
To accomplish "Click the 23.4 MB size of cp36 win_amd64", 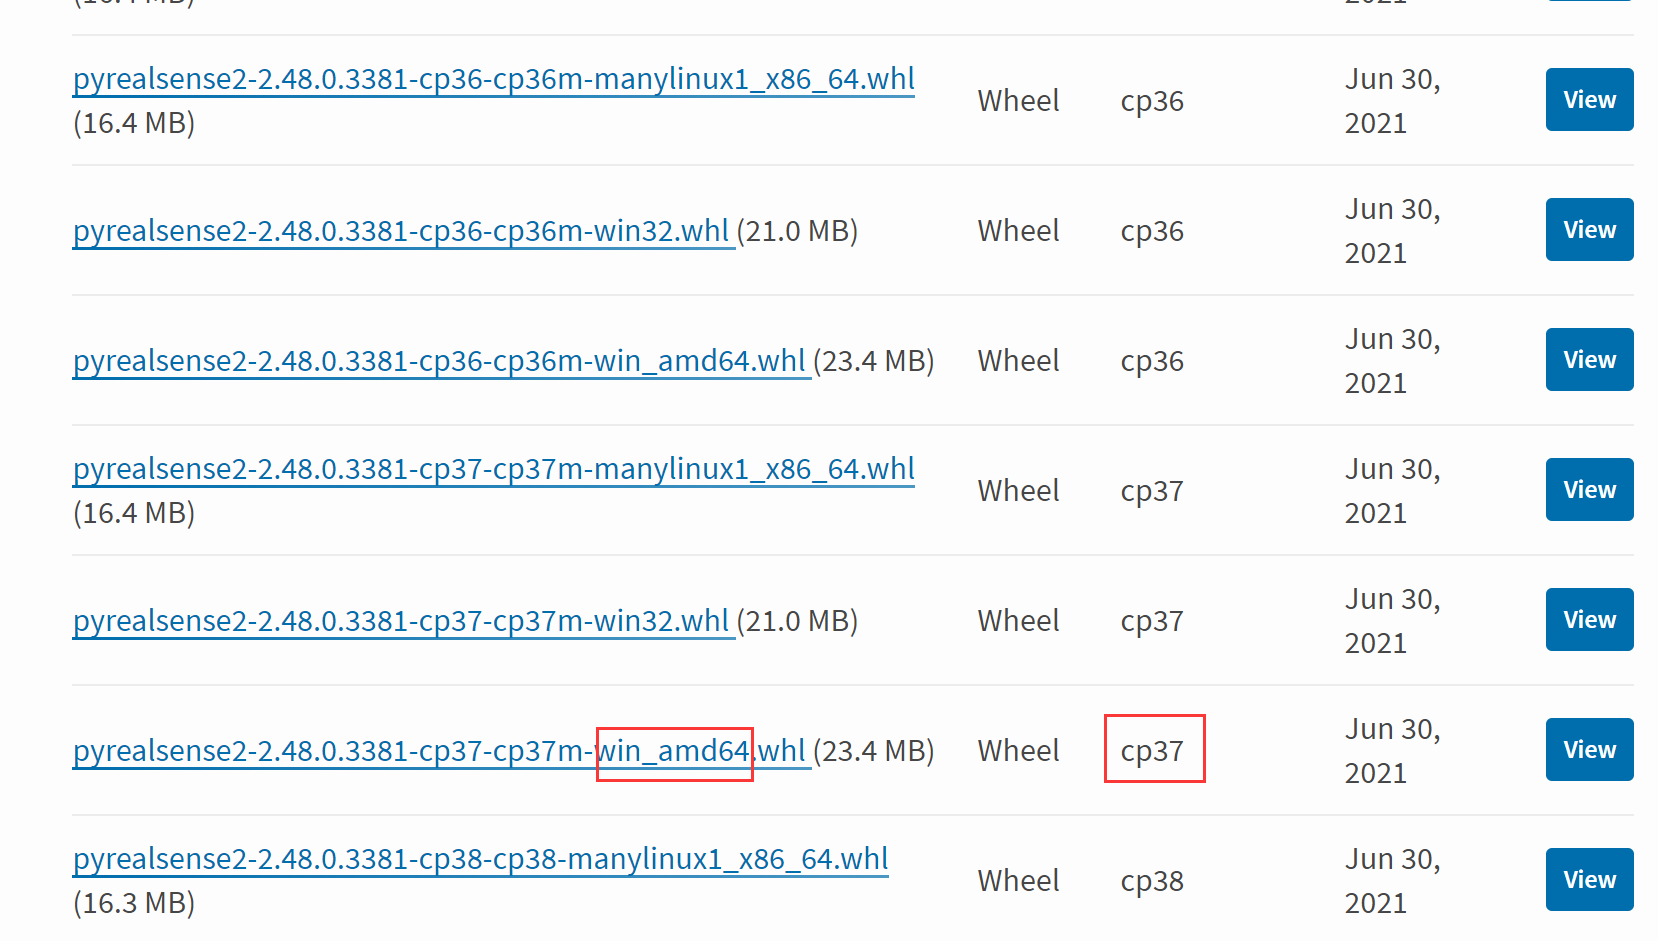I will pos(872,360).
